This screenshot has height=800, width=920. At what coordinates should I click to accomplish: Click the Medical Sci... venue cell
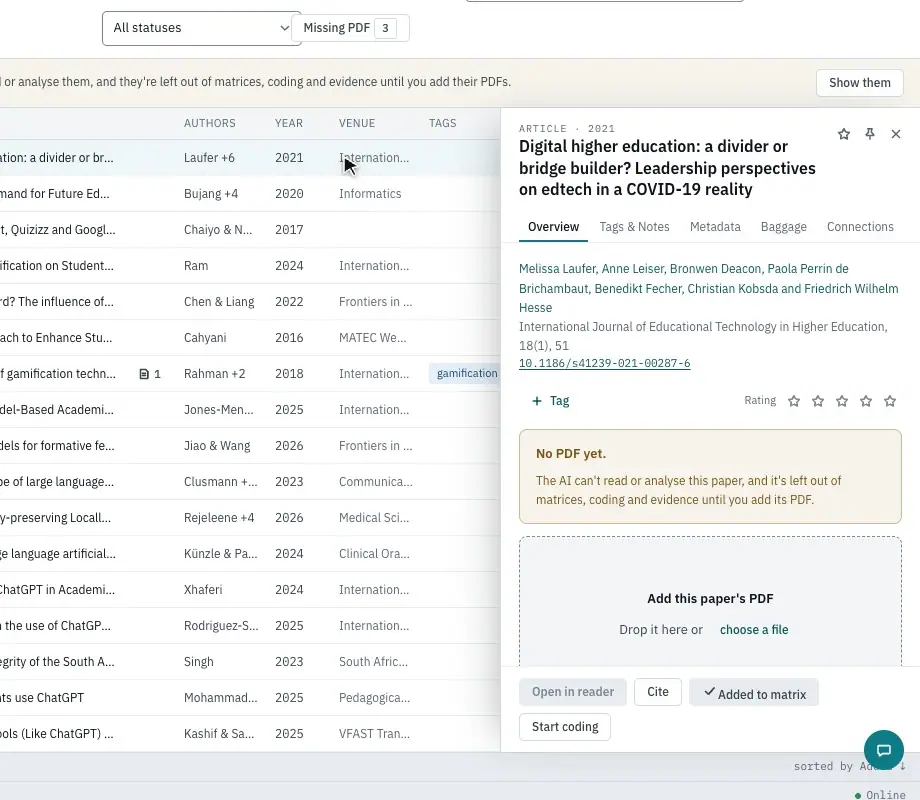[374, 518]
